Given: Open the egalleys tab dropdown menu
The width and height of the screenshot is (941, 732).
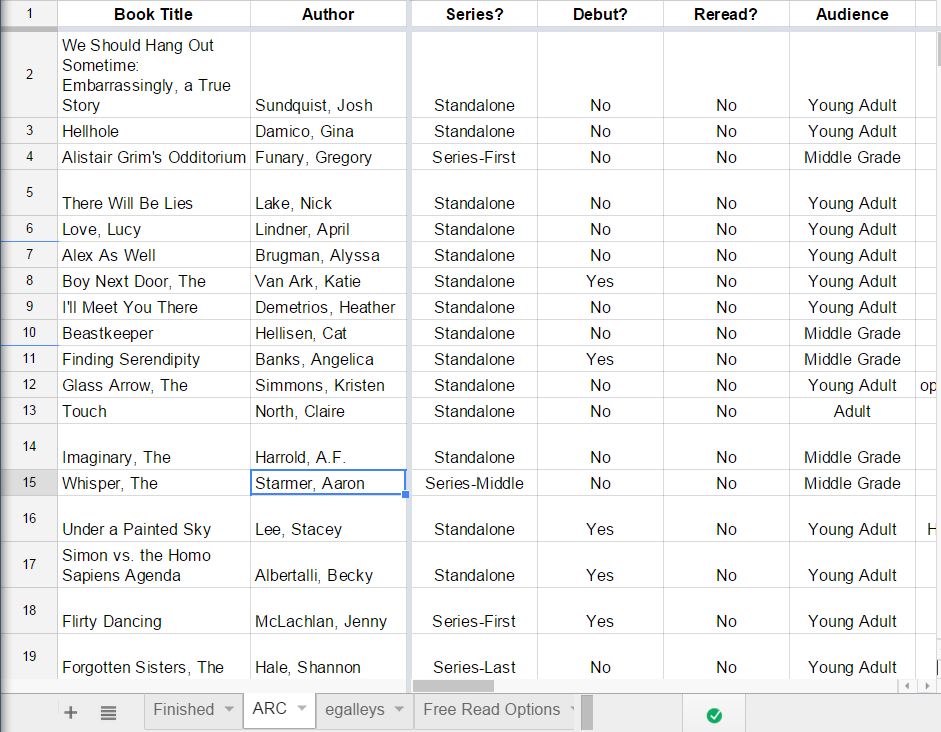Looking at the screenshot, I should coord(398,712).
